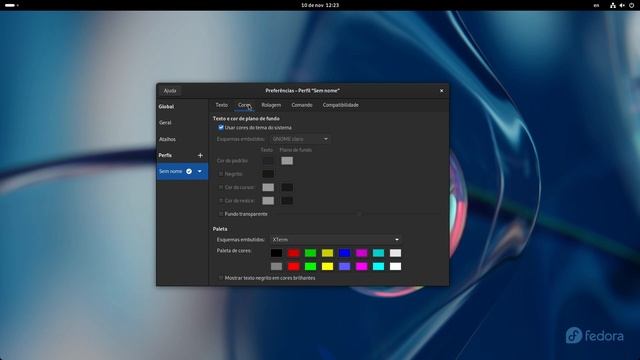The height and width of the screenshot is (360, 640).
Task: Open the Atalhos section in the sidebar
Action: (x=182, y=139)
